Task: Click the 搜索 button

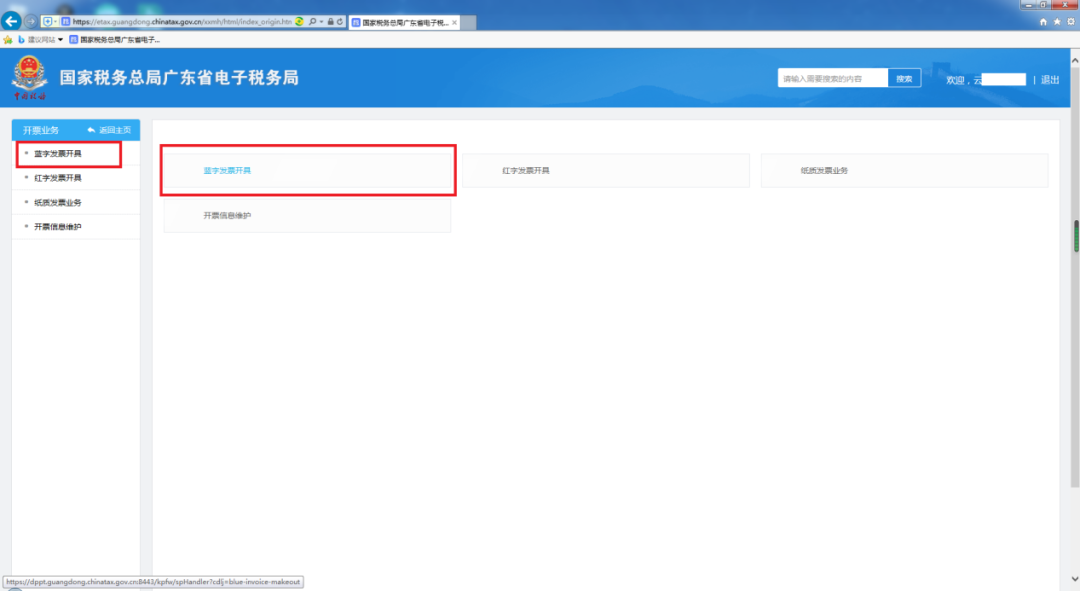Action: point(904,79)
